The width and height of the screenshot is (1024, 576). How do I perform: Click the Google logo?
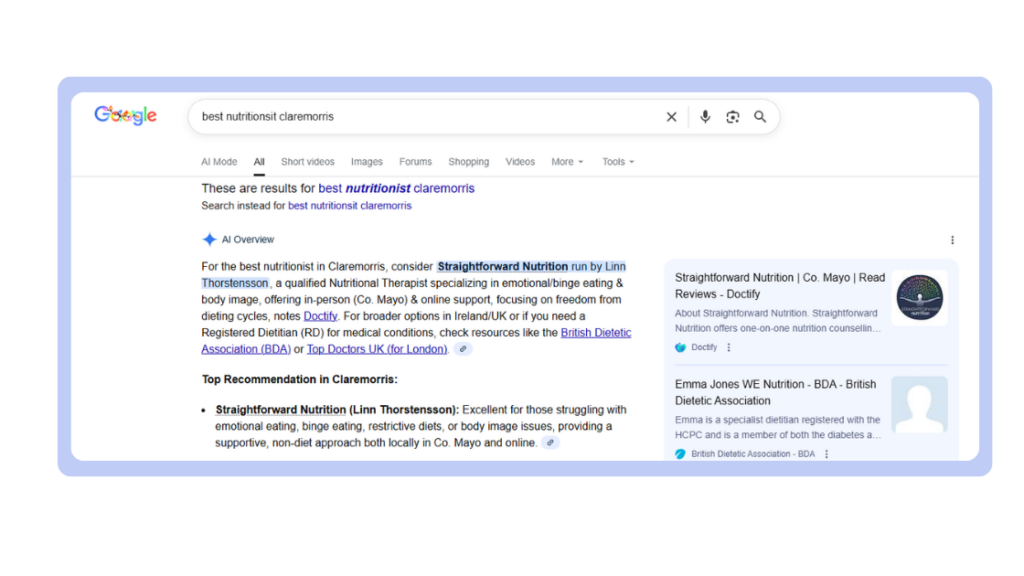125,116
